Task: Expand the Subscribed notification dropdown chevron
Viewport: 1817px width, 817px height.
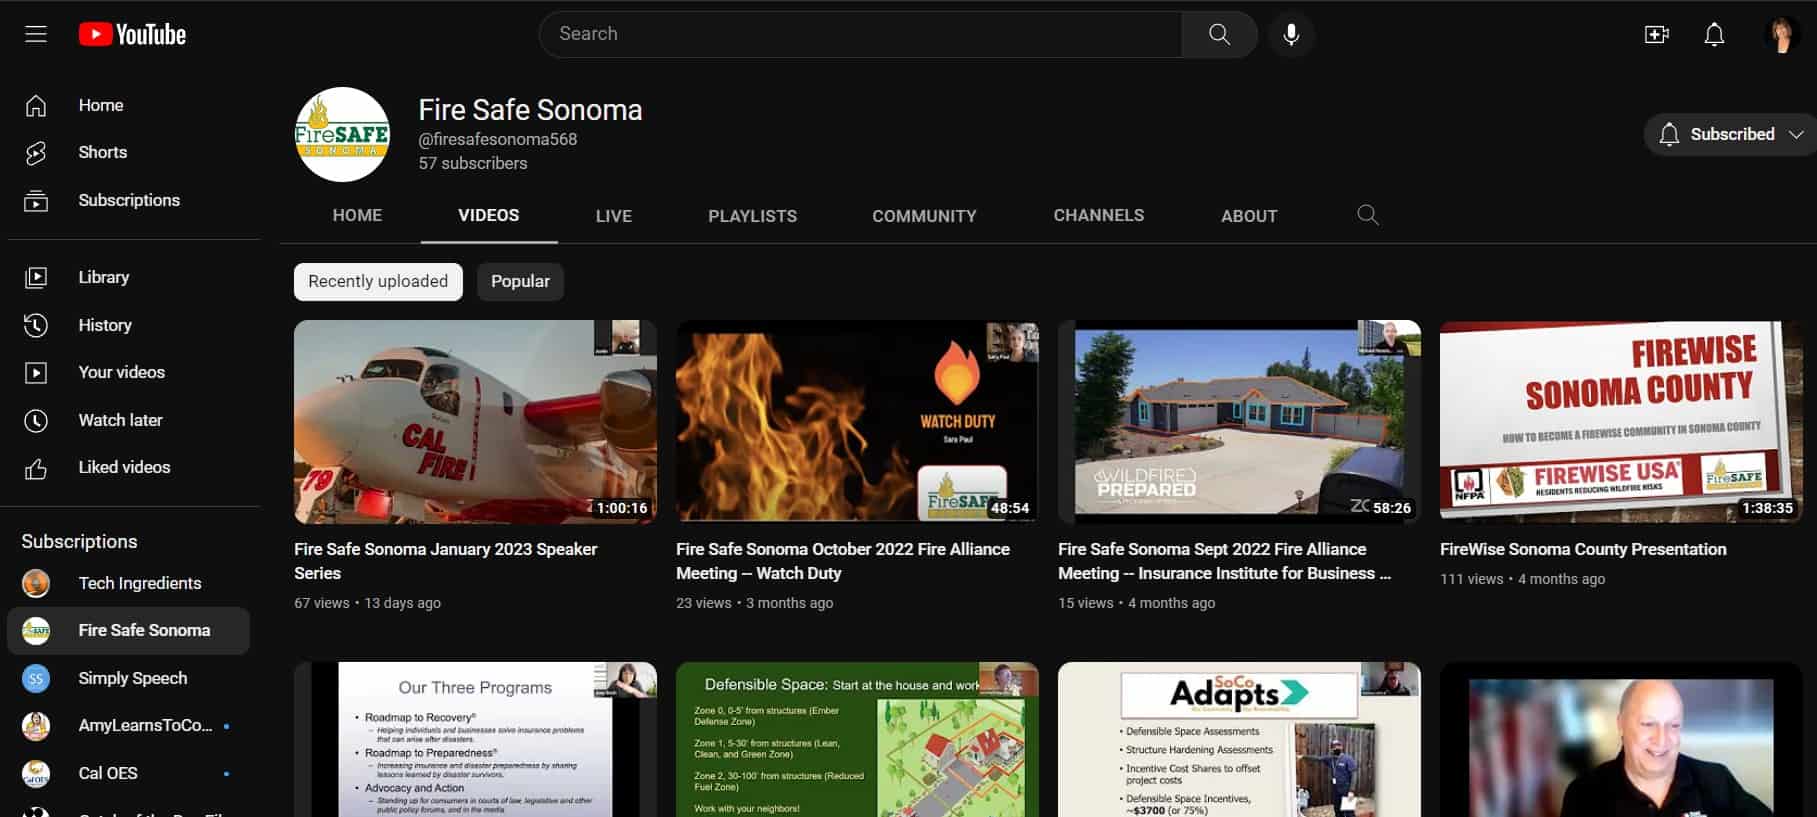Action: pyautogui.click(x=1796, y=134)
